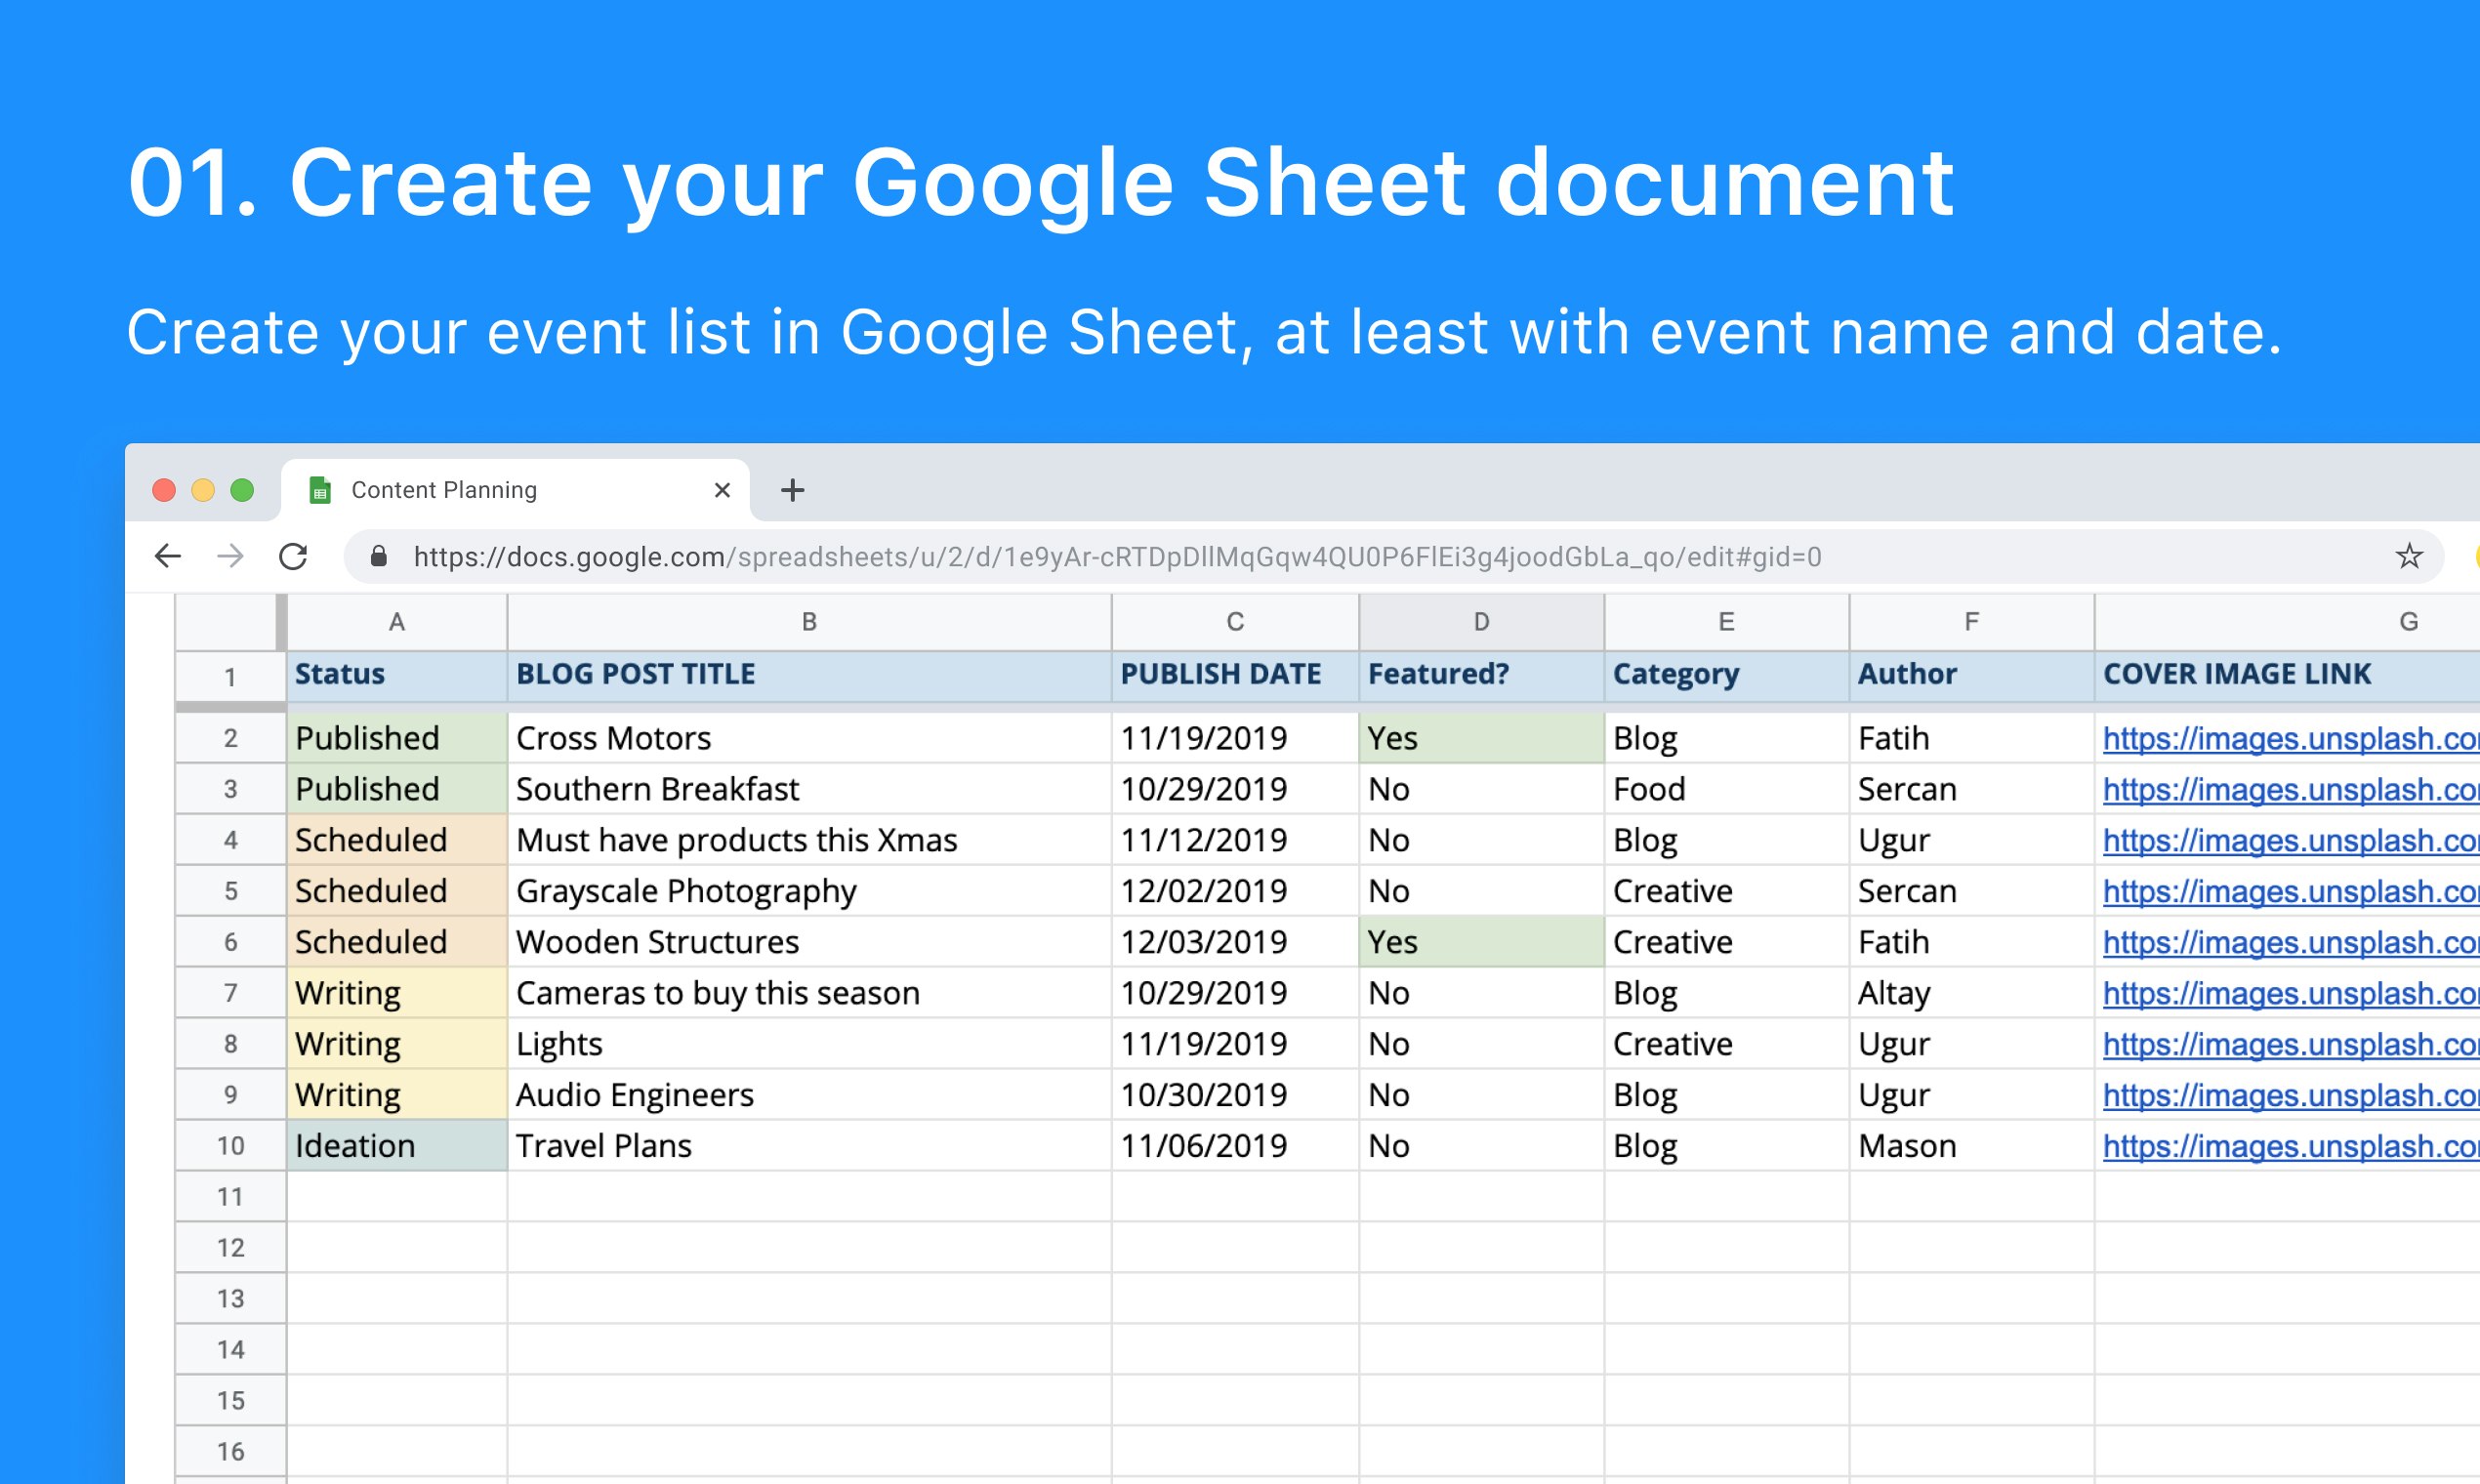2480x1484 pixels.
Task: Click the browser back arrow
Action: tap(168, 556)
